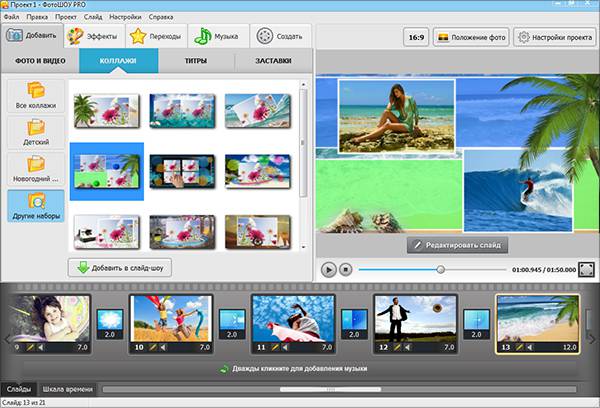The width and height of the screenshot is (600, 408).
Task: Switch to ЗАСТАВКИ subtab
Action: click(x=273, y=61)
